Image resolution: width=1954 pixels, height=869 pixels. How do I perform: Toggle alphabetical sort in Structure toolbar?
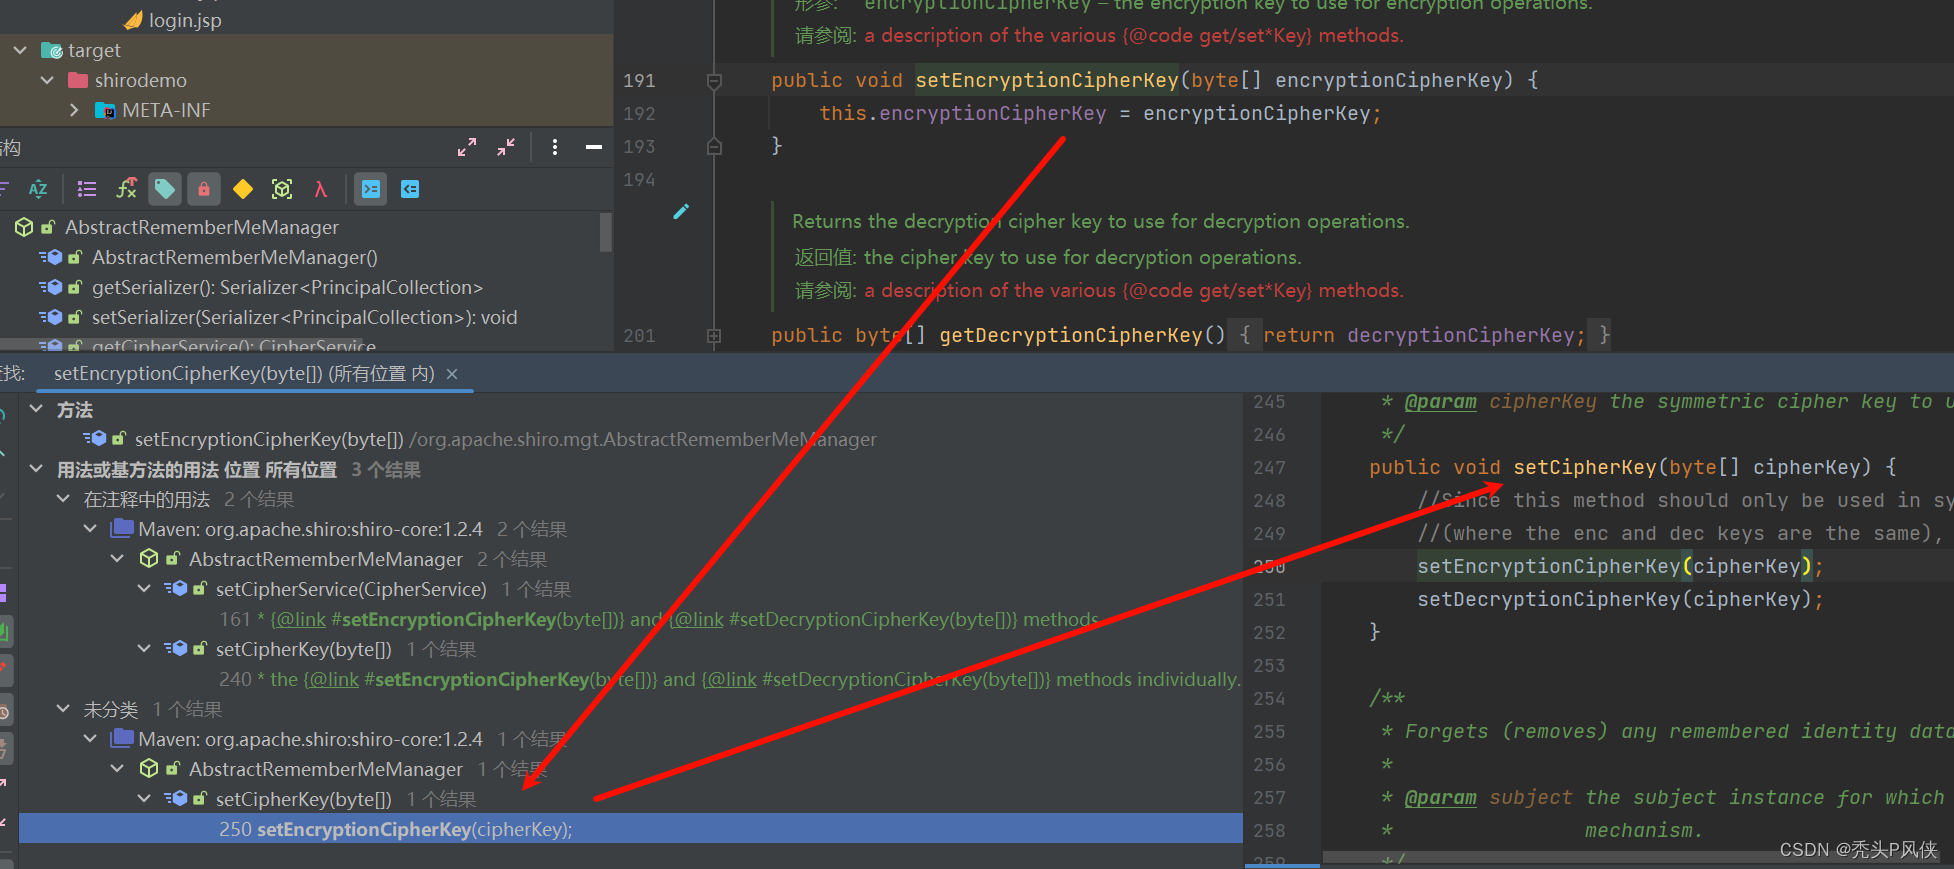click(38, 189)
